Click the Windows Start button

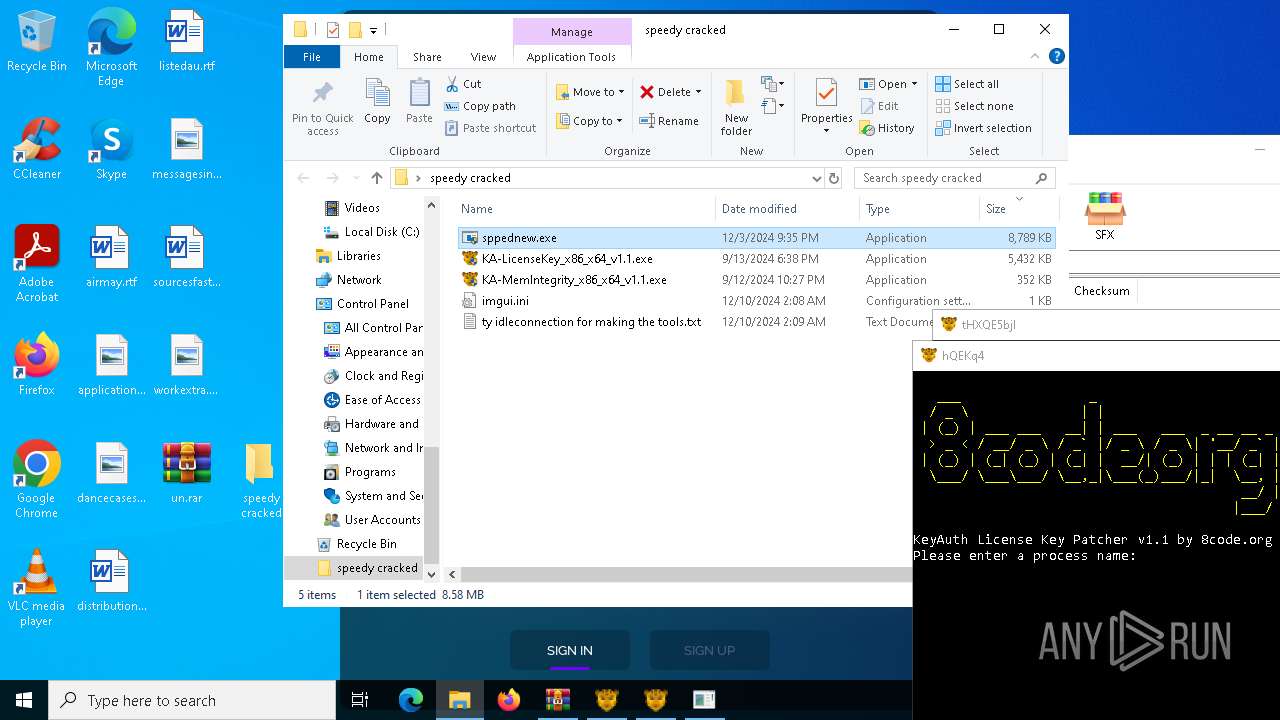pyautogui.click(x=24, y=700)
